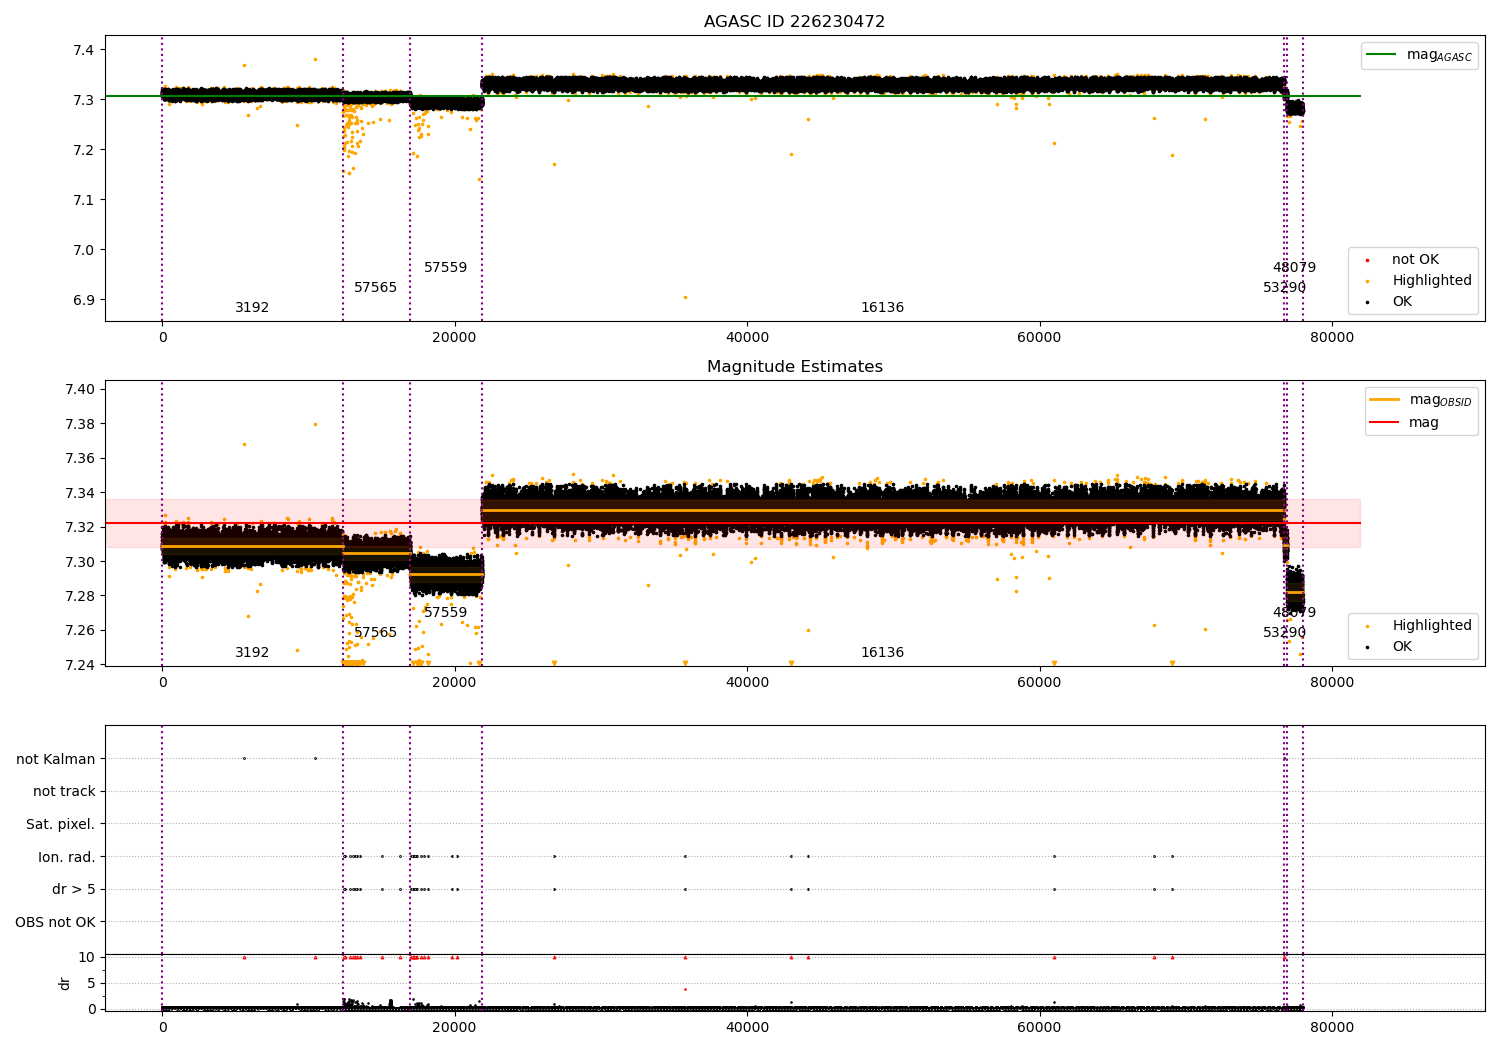The image size is (1500, 1050).
Task: Click OBSID label 57559 in Magnitude Estimates plot
Action: [x=446, y=613]
